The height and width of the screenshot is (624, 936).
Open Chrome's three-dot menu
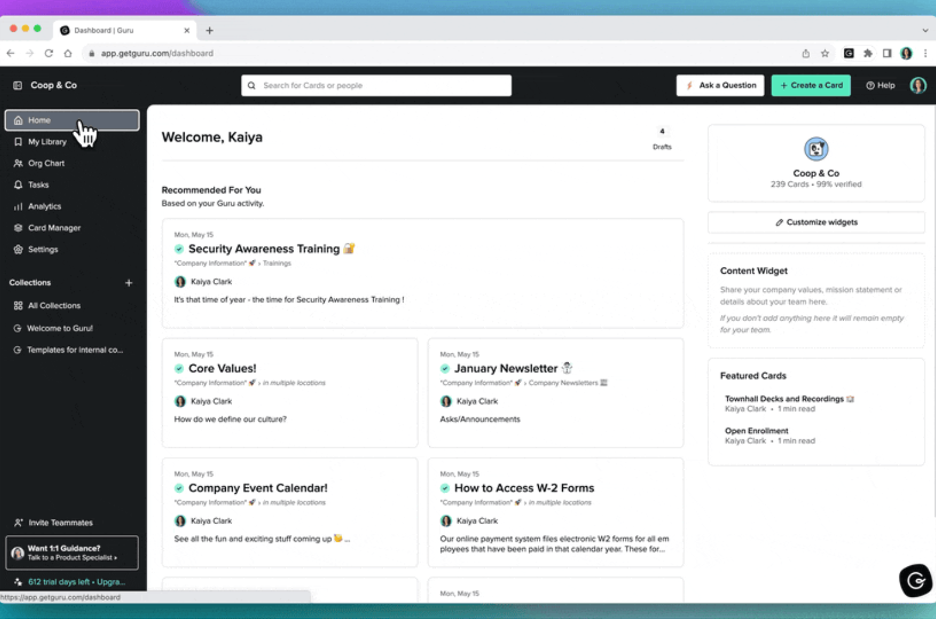(925, 53)
